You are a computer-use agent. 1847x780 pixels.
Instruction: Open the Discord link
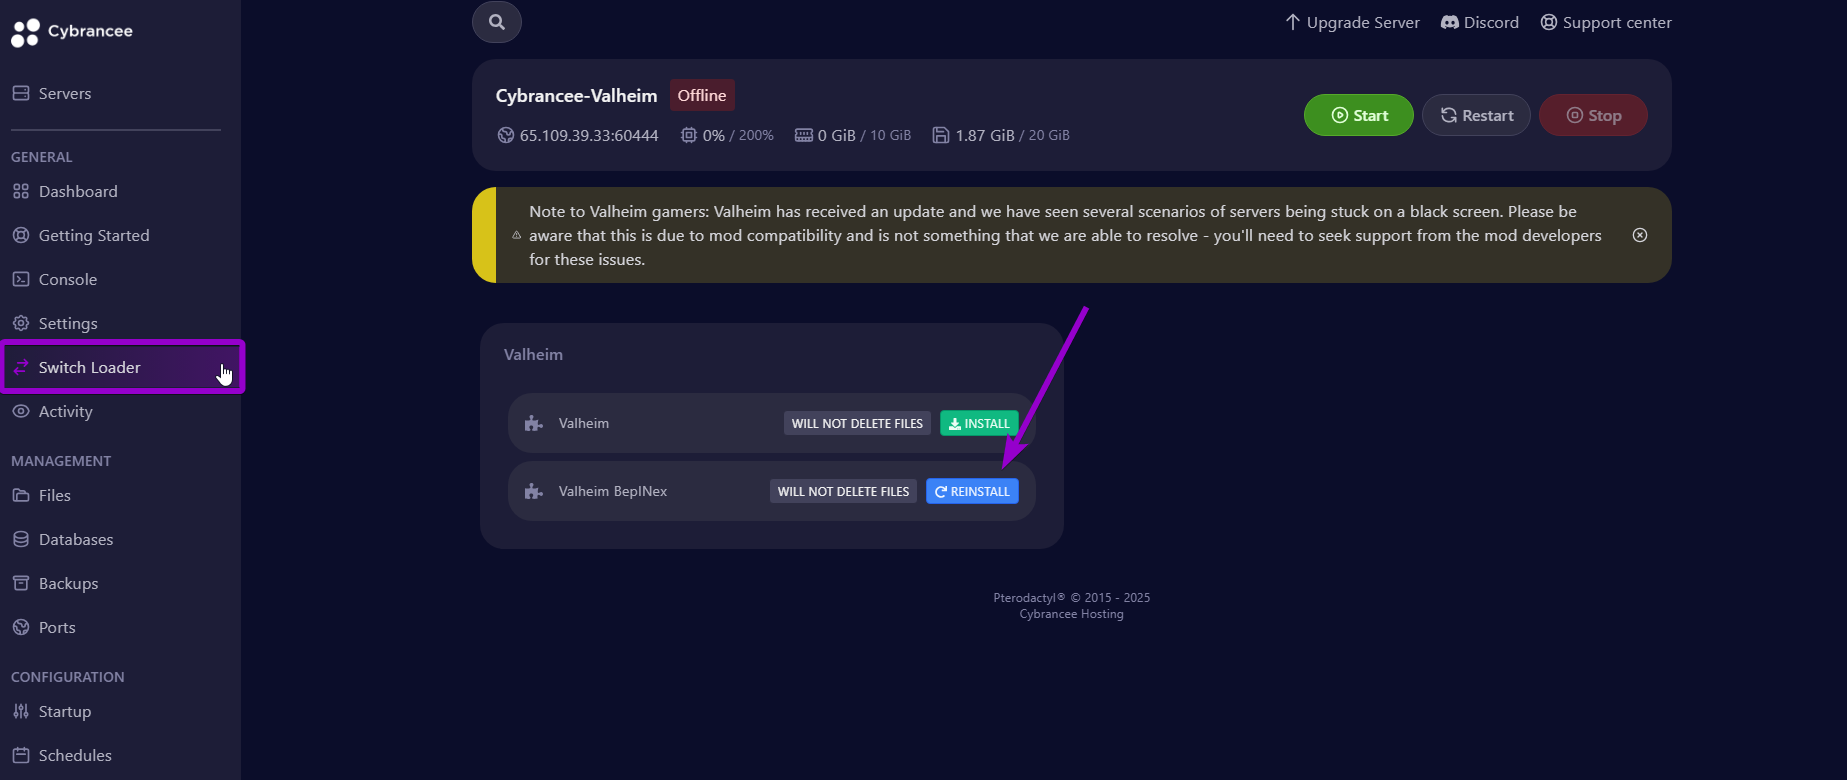[x=1480, y=22]
